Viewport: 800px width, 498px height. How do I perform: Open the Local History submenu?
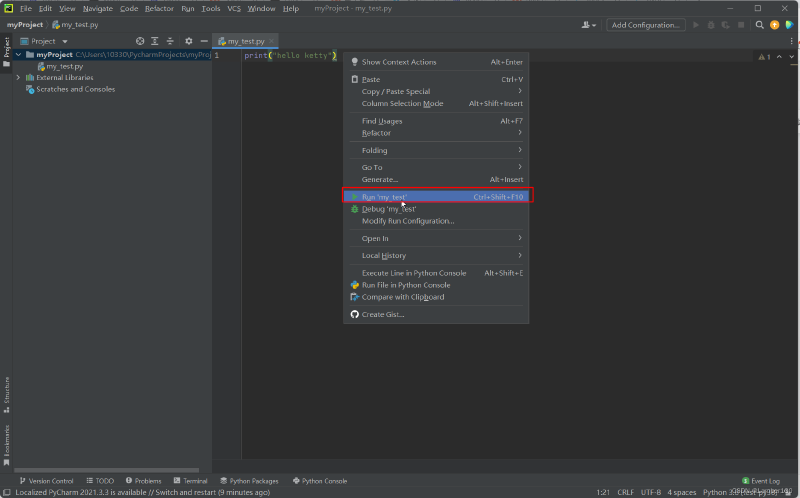437,255
